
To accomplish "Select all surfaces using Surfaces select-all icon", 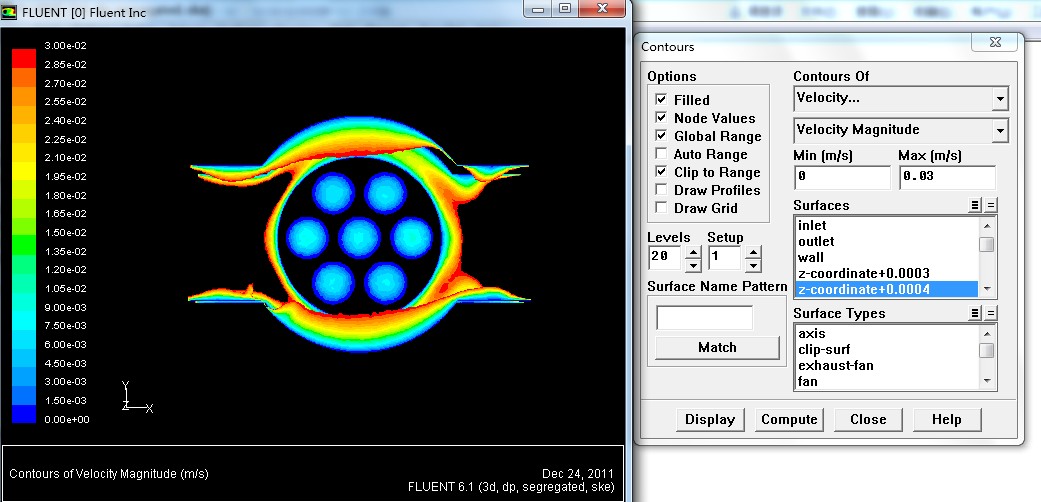I will point(975,205).
